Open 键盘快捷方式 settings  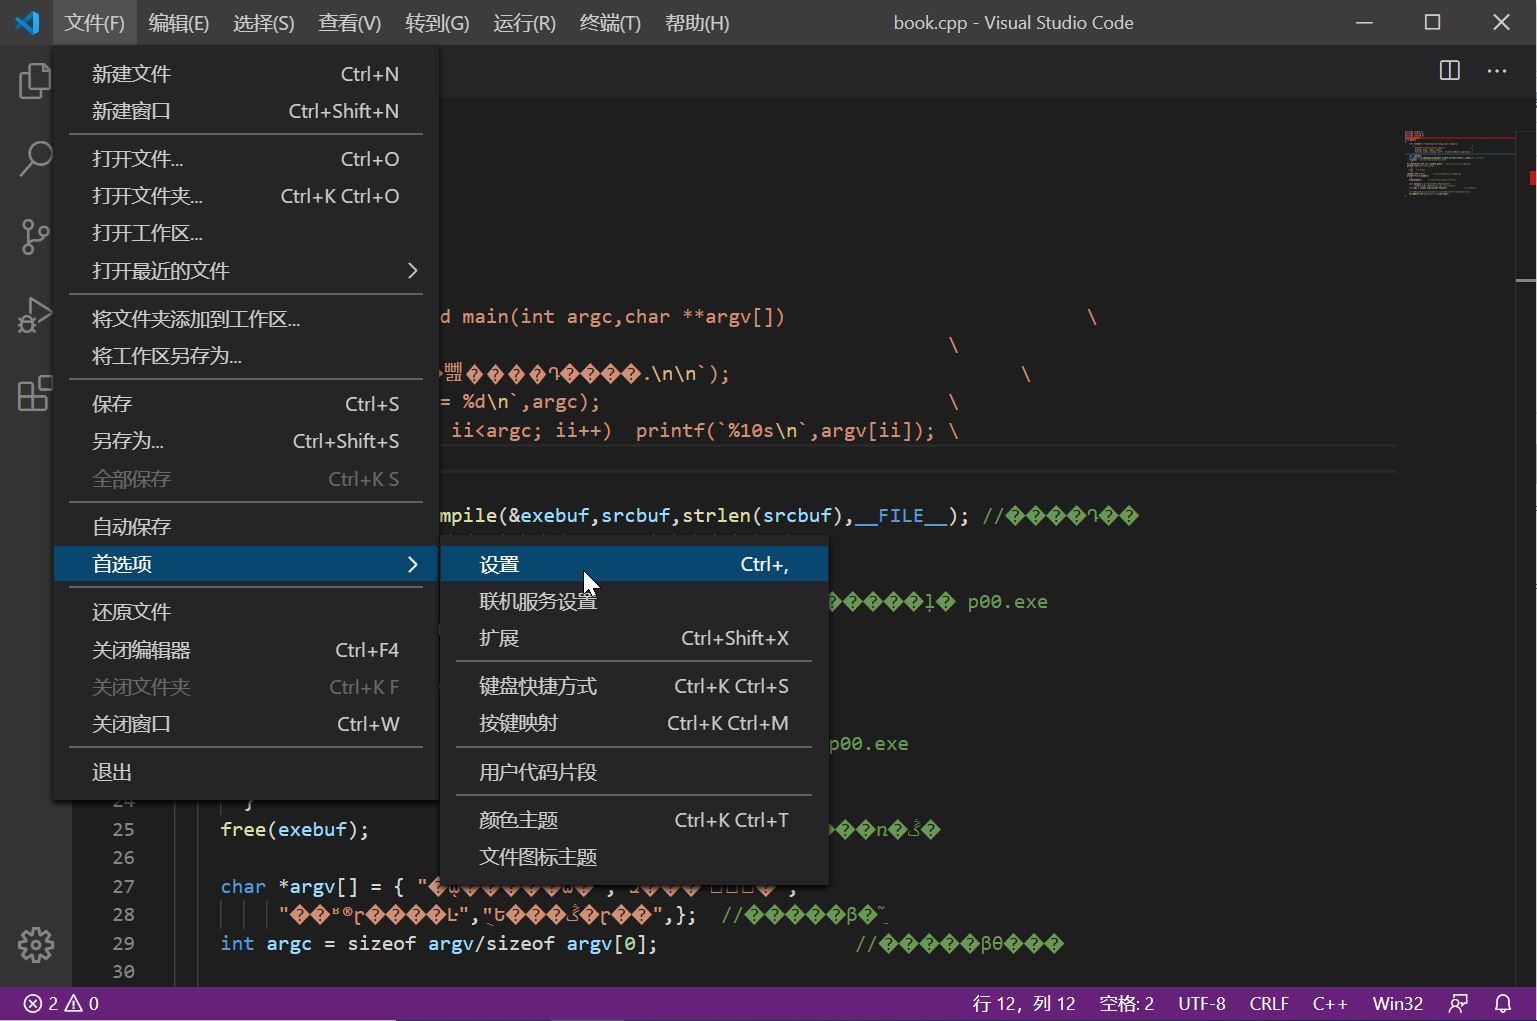[538, 686]
